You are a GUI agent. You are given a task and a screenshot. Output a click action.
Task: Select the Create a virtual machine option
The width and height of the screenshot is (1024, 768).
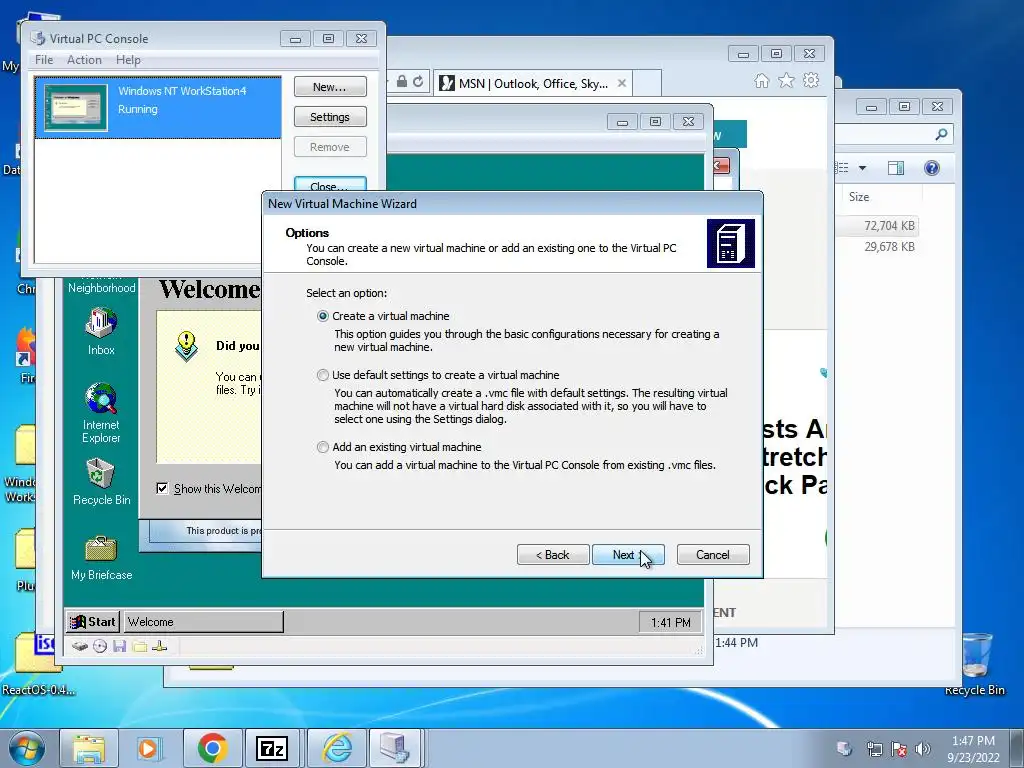point(323,316)
